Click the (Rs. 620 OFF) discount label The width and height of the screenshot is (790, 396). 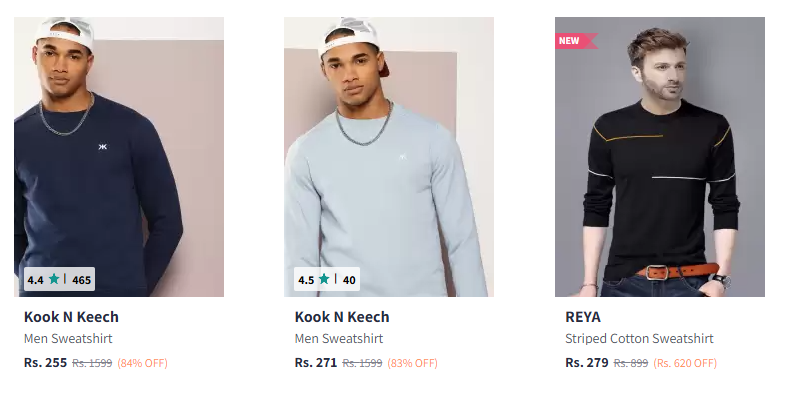pos(685,363)
